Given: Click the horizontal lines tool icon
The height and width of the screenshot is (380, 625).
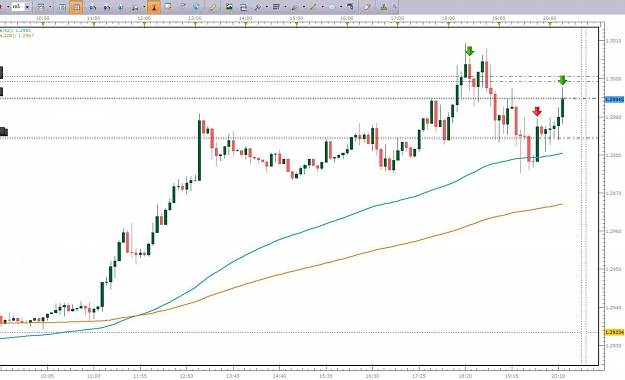Looking at the screenshot, I should (x=276, y=7).
